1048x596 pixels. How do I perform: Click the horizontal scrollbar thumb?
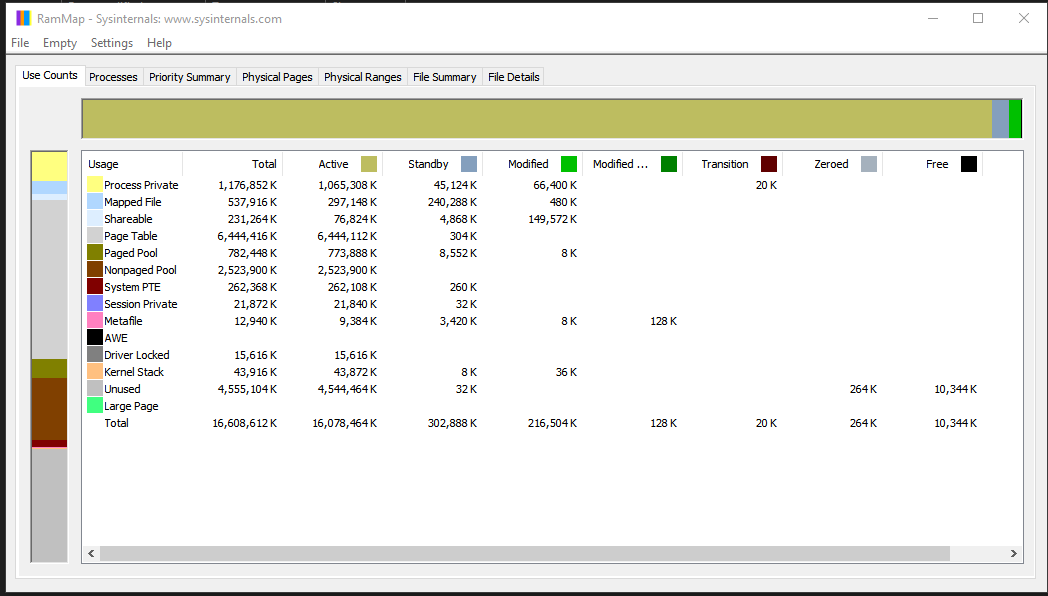525,553
